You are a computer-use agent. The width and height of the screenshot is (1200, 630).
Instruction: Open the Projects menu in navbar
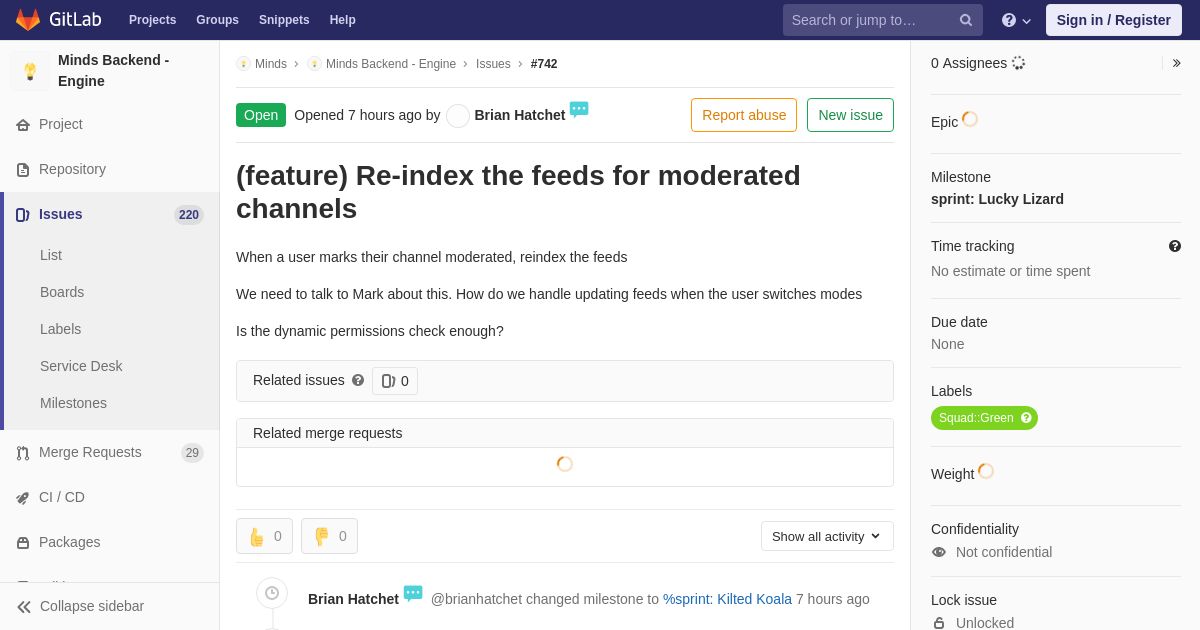[152, 20]
